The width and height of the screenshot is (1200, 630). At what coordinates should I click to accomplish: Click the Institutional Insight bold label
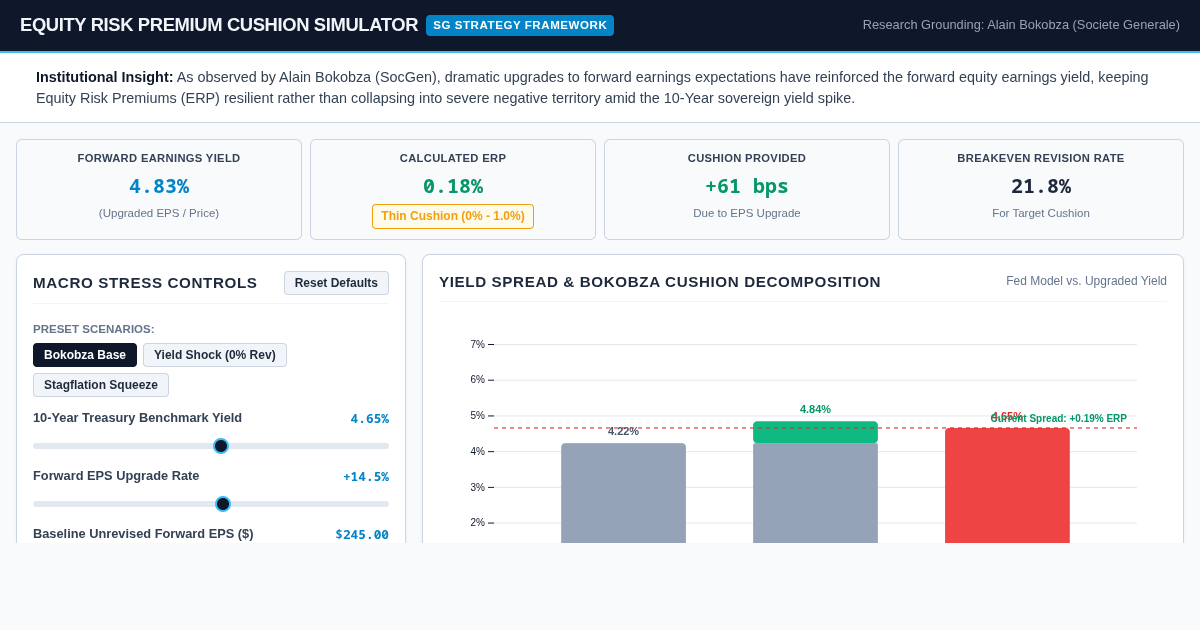pyautogui.click(x=105, y=77)
